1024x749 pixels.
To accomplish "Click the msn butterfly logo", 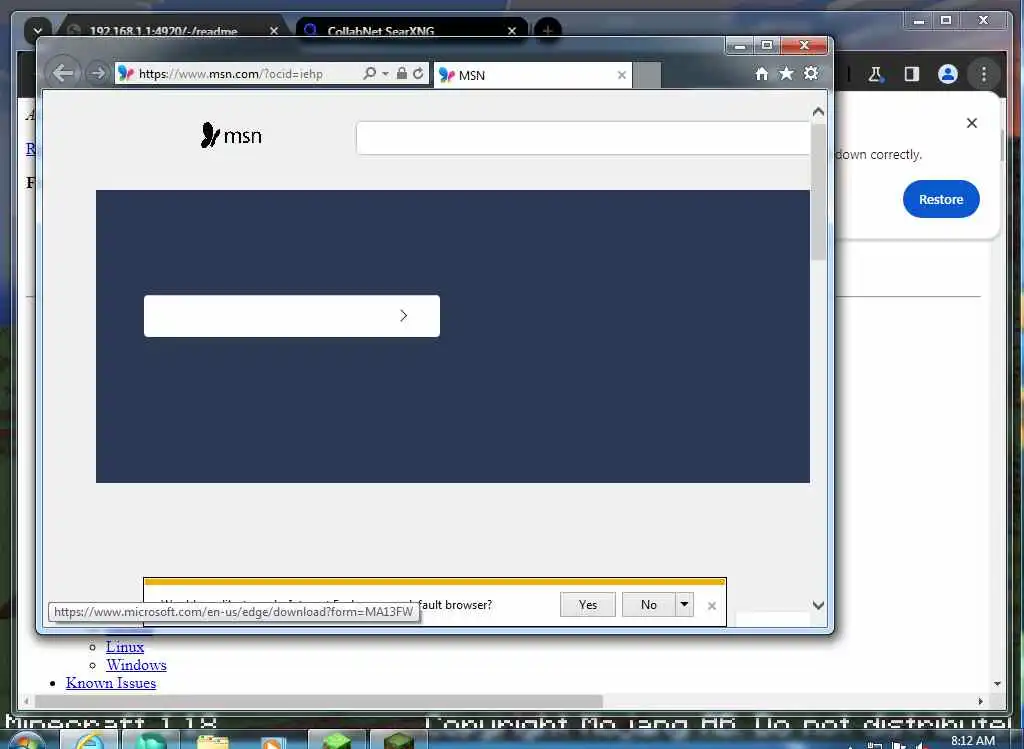I will pos(231,136).
